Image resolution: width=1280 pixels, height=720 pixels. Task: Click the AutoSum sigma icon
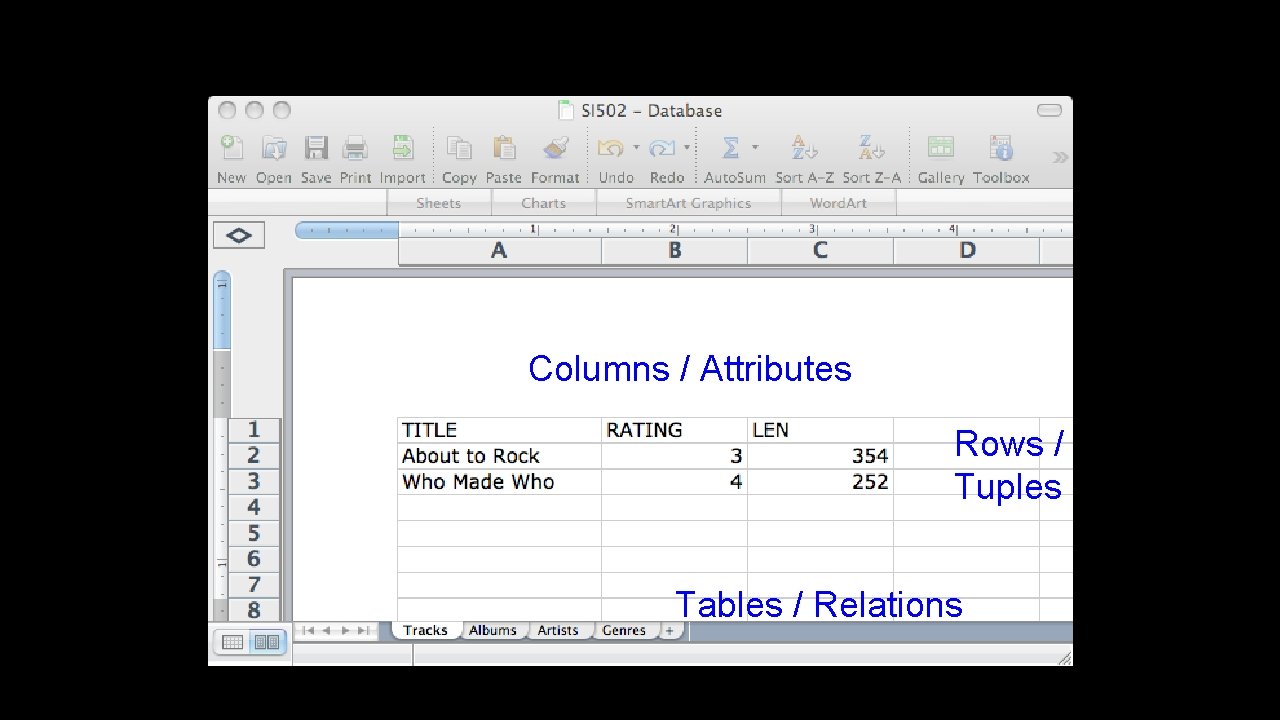click(731, 148)
